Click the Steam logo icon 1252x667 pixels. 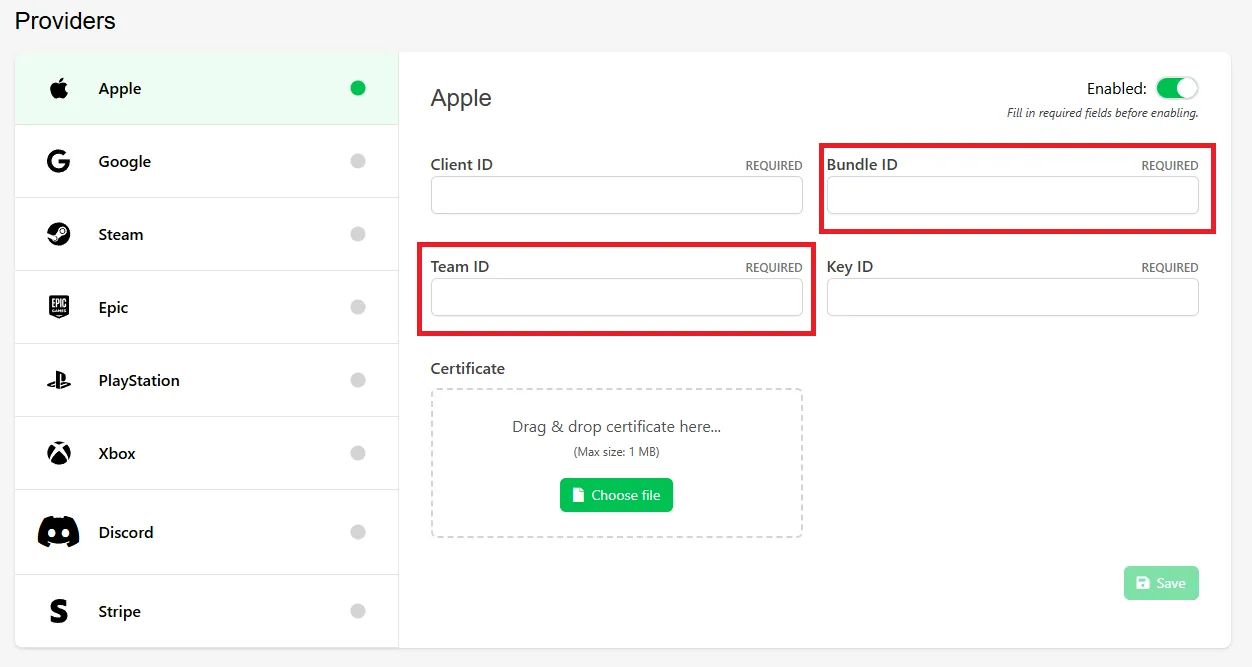point(59,234)
